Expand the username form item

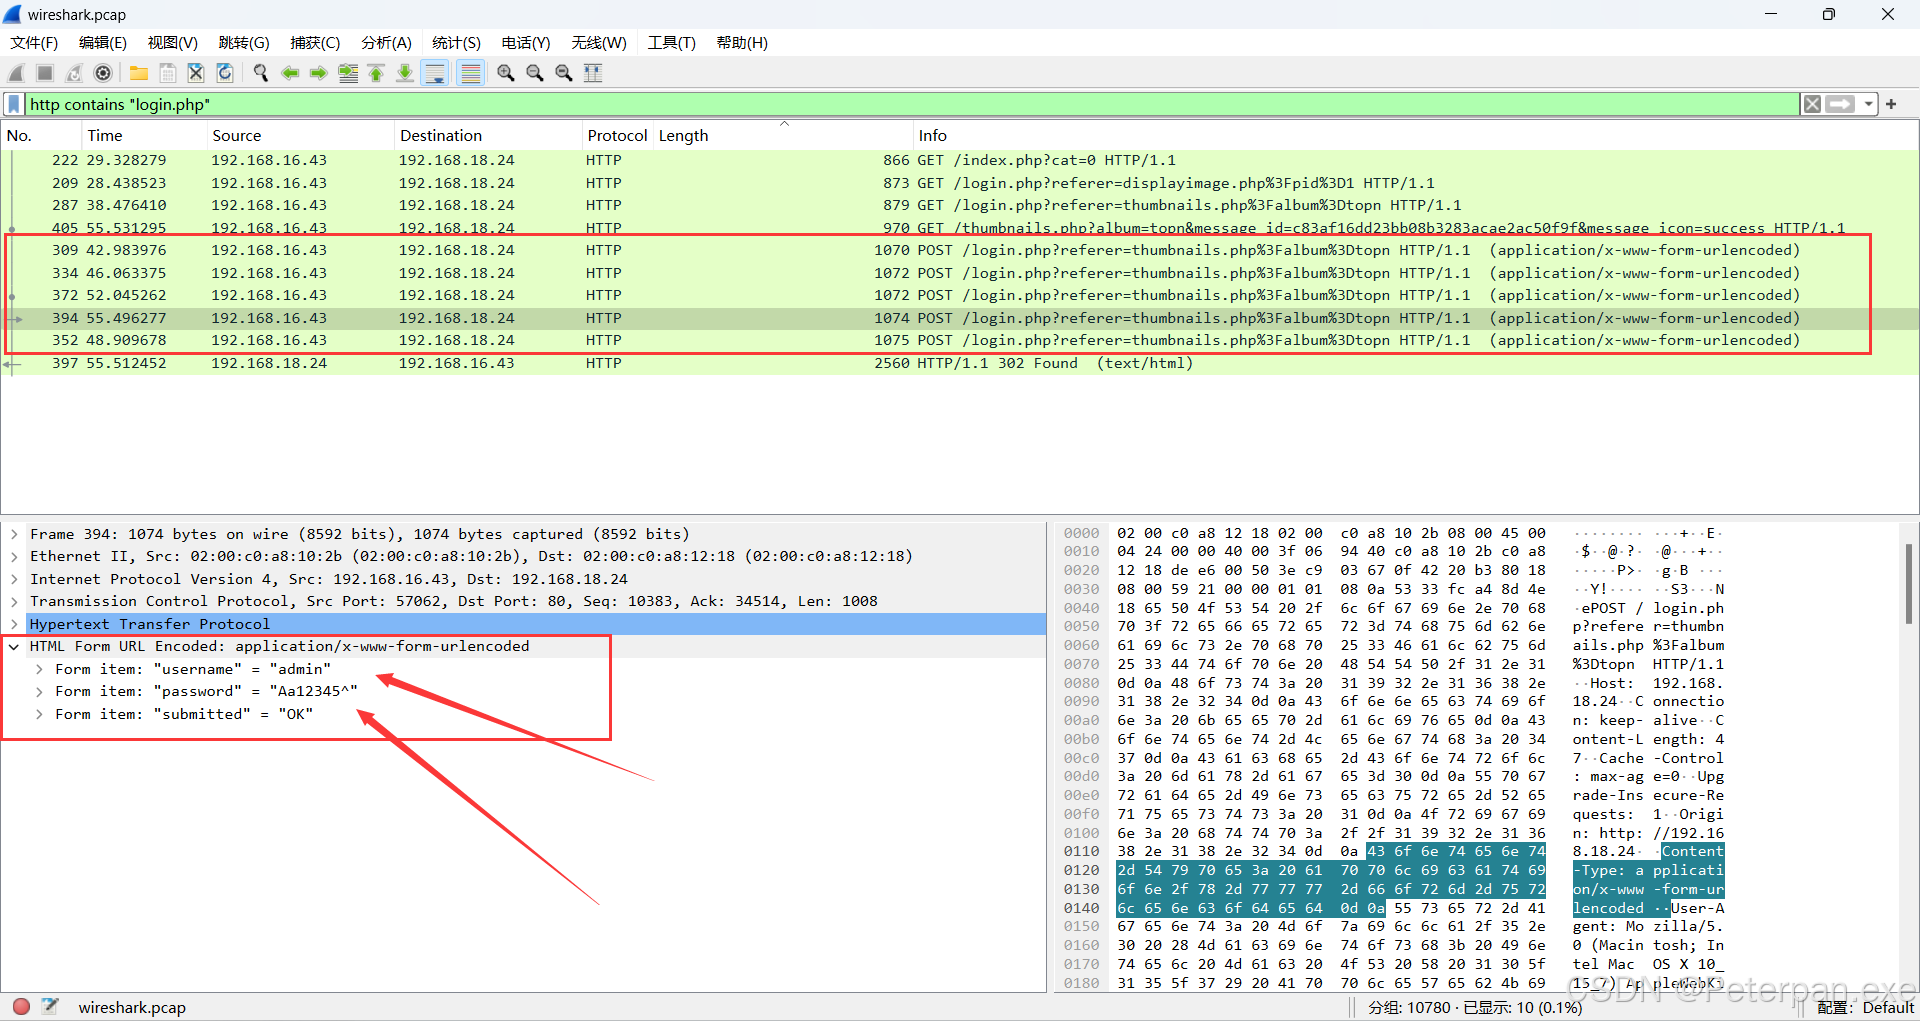point(39,669)
